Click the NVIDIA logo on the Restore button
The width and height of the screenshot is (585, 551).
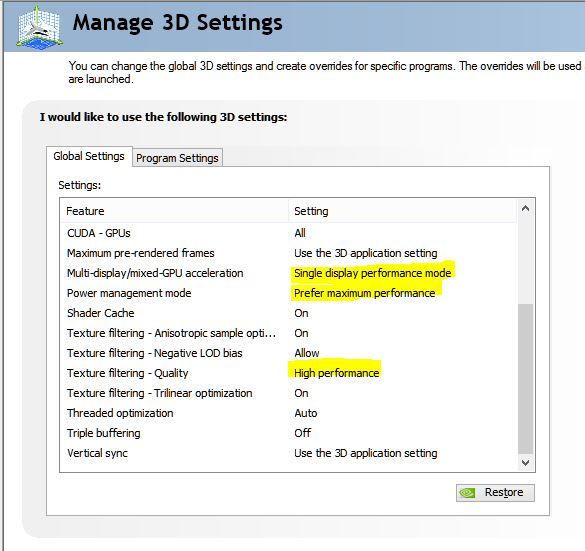pos(467,493)
